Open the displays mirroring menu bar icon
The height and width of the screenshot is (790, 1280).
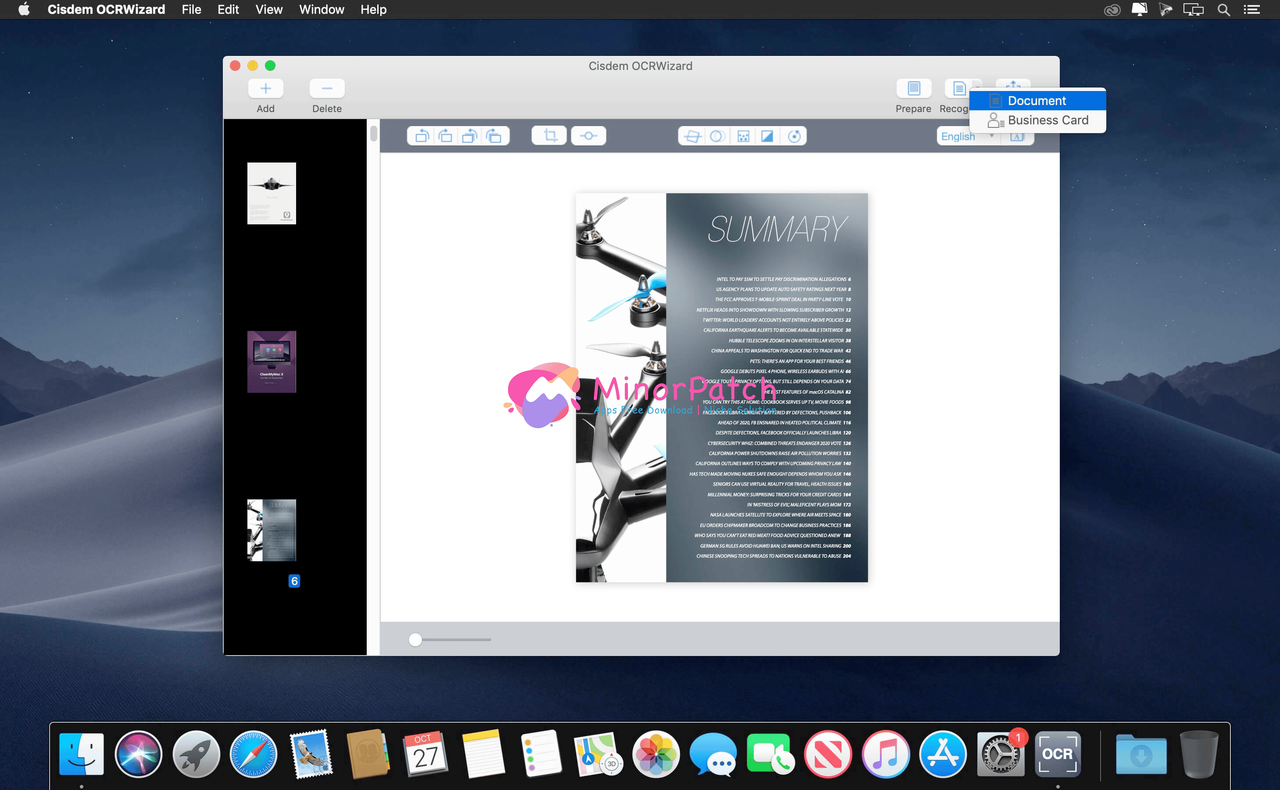tap(1193, 9)
